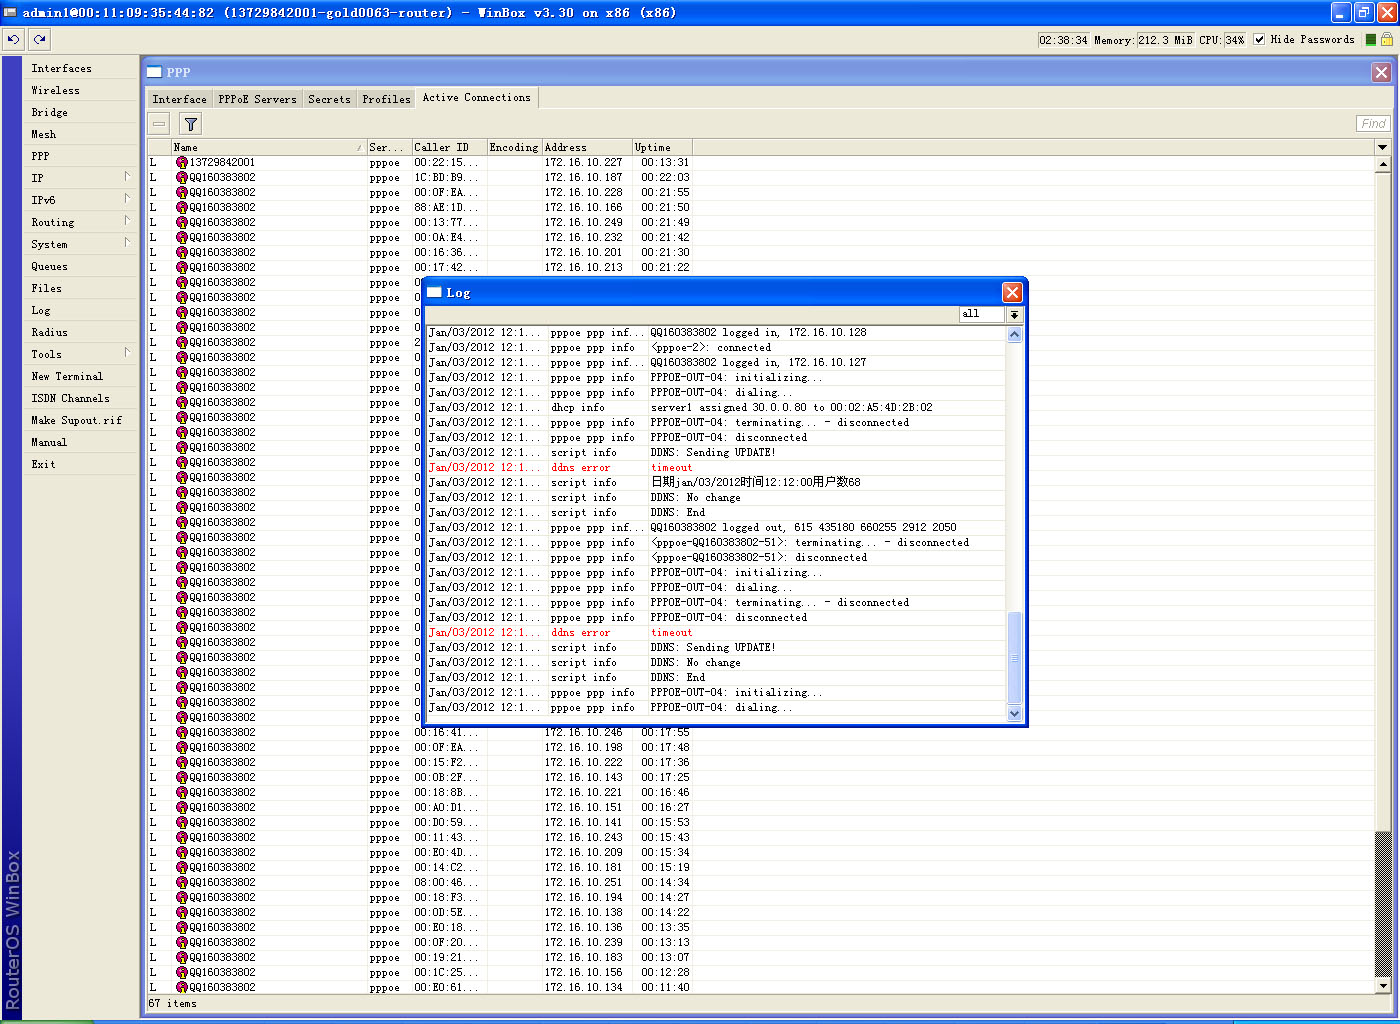Open Bridge in the sidebar menu
Viewport: 1400px width, 1024px height.
(x=49, y=112)
